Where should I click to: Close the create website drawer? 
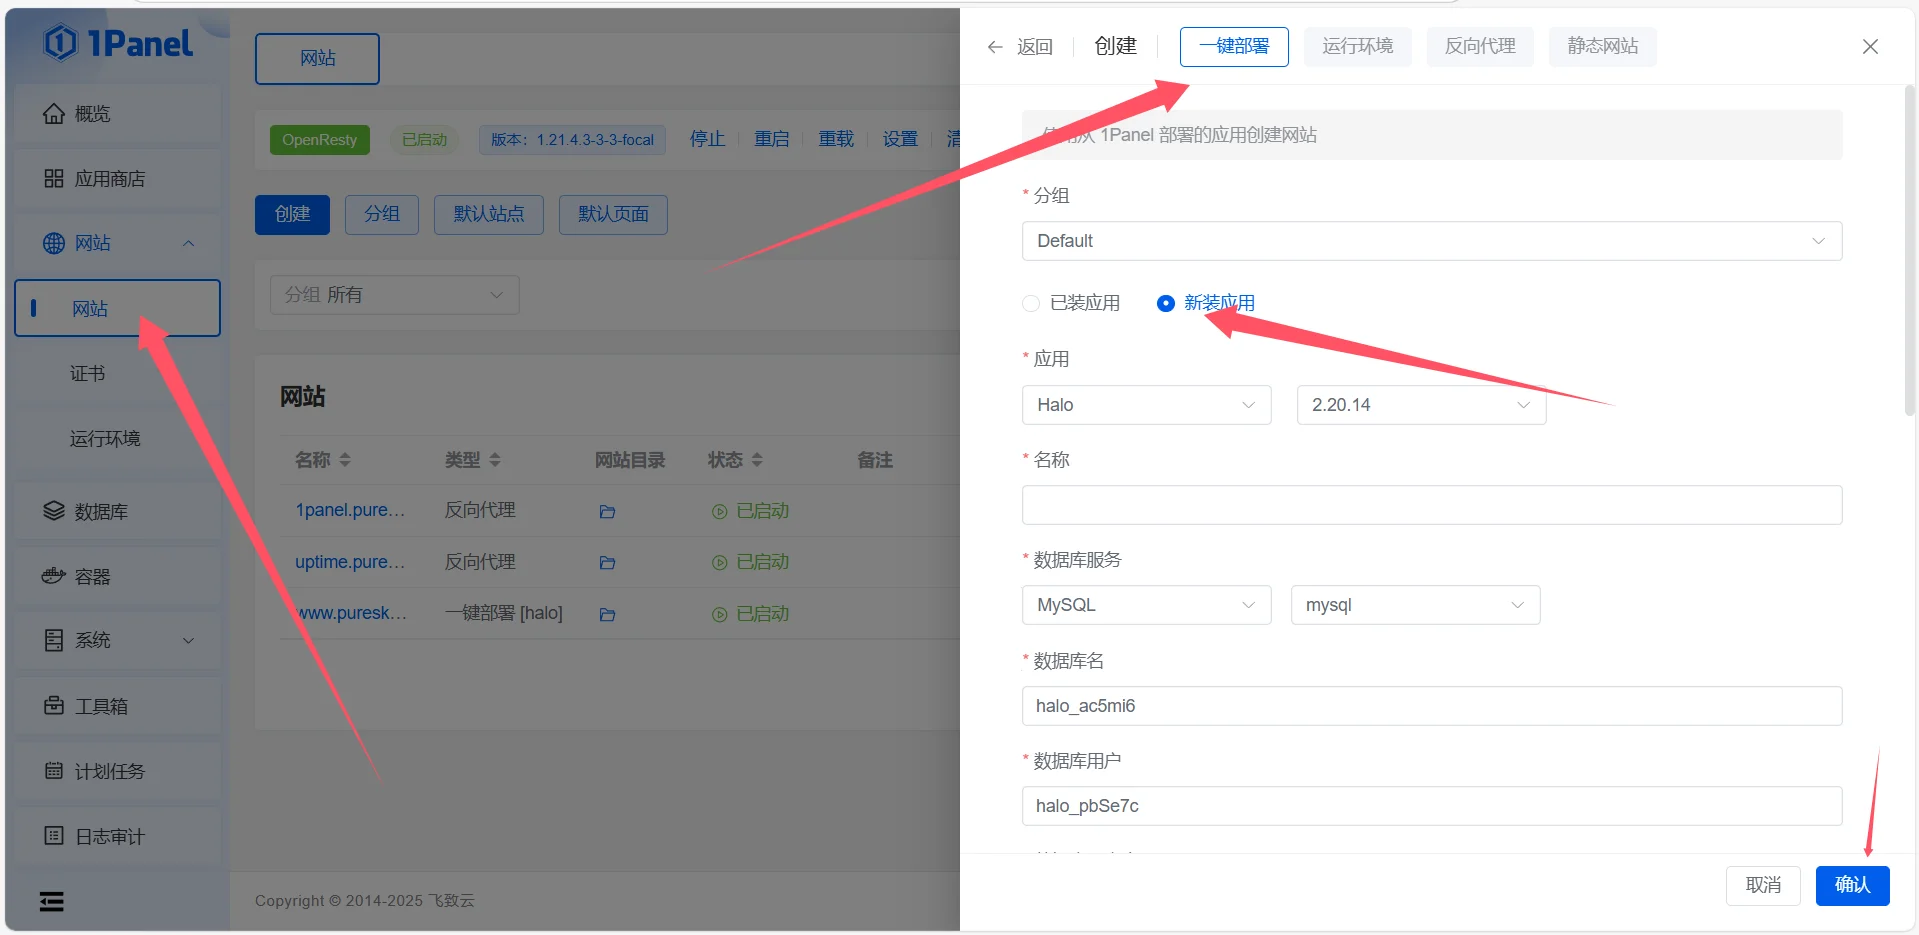[x=1870, y=47]
